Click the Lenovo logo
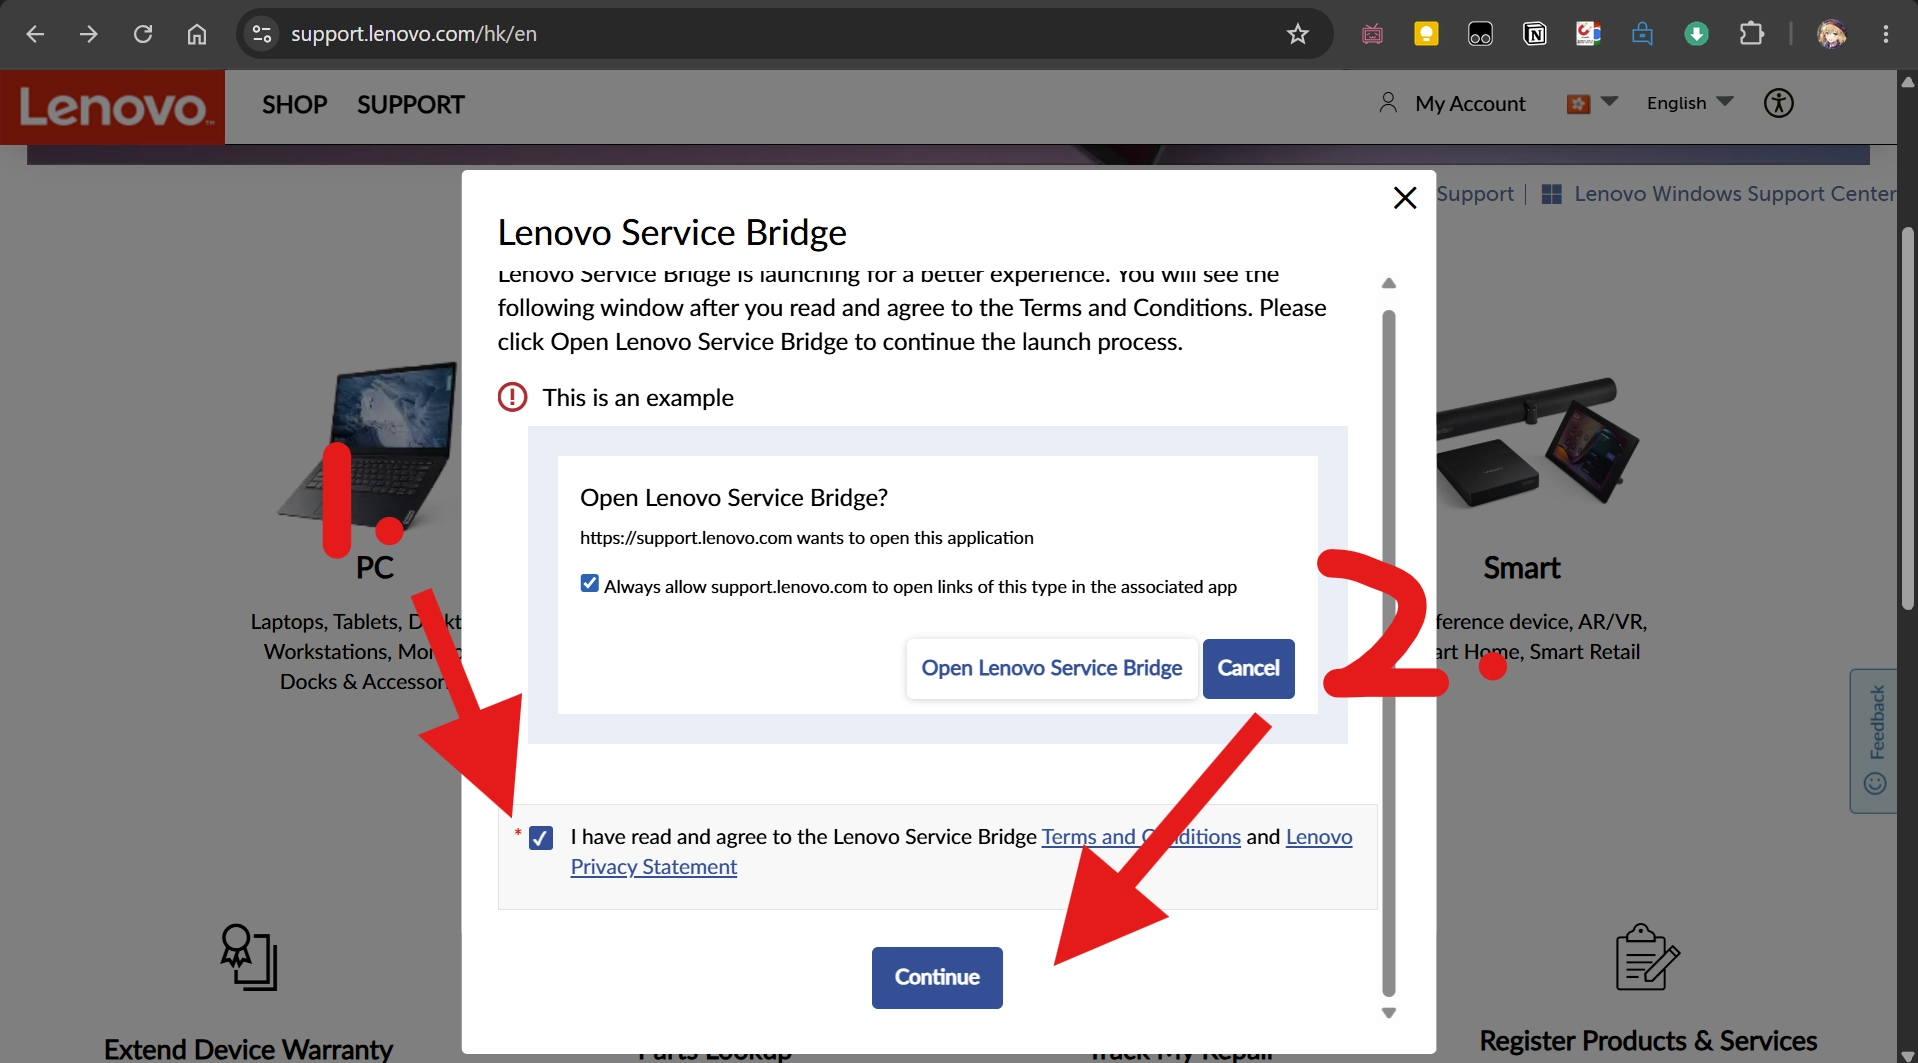 coord(113,107)
